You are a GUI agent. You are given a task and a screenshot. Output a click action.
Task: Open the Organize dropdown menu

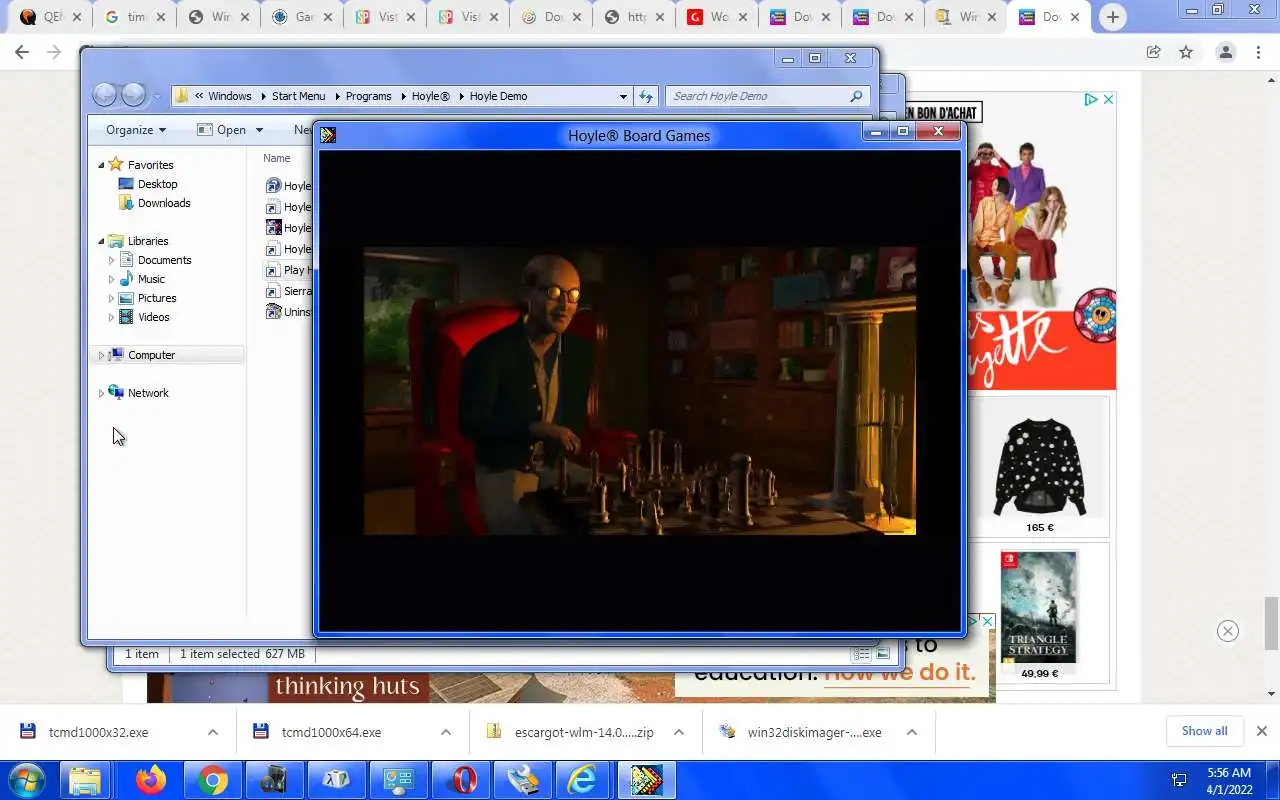pyautogui.click(x=136, y=129)
